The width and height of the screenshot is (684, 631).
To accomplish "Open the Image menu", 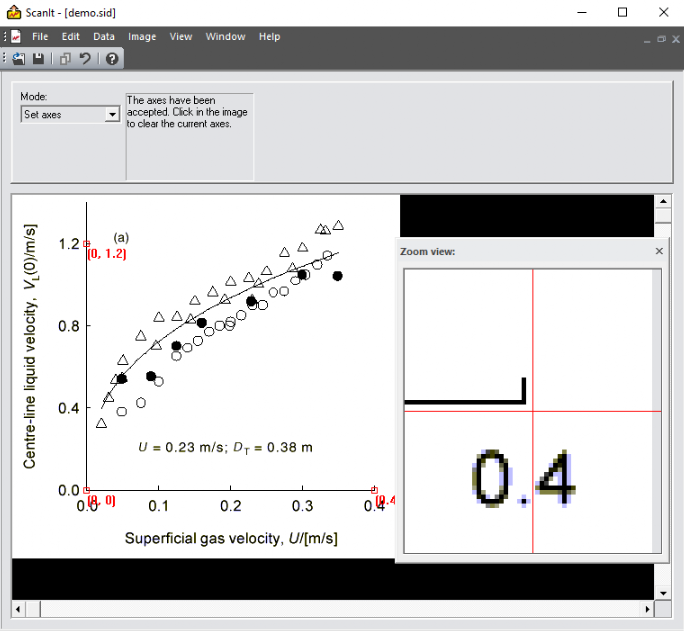I will pyautogui.click(x=142, y=37).
